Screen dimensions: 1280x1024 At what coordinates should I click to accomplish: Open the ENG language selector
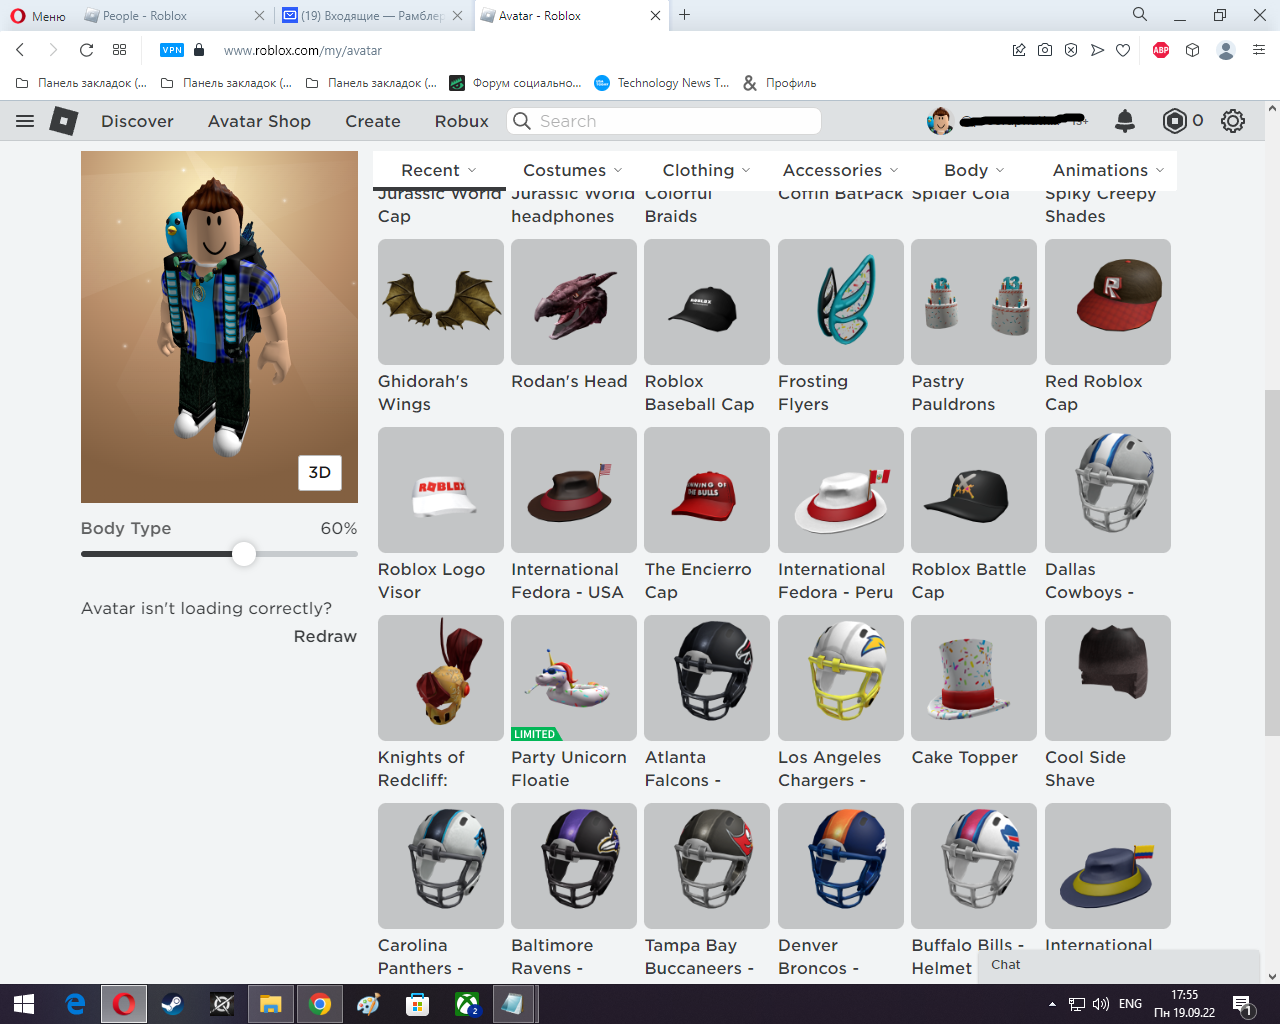1130,1004
